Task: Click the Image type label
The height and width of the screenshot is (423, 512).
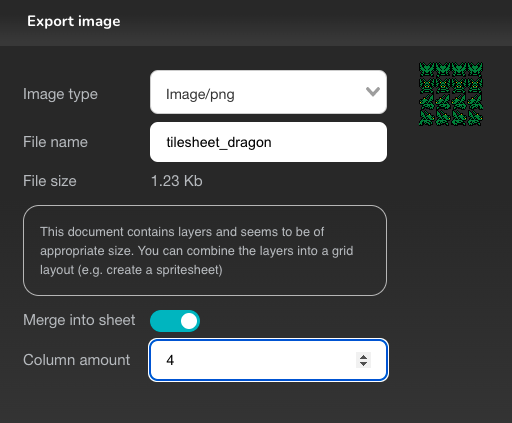Action: tap(60, 94)
